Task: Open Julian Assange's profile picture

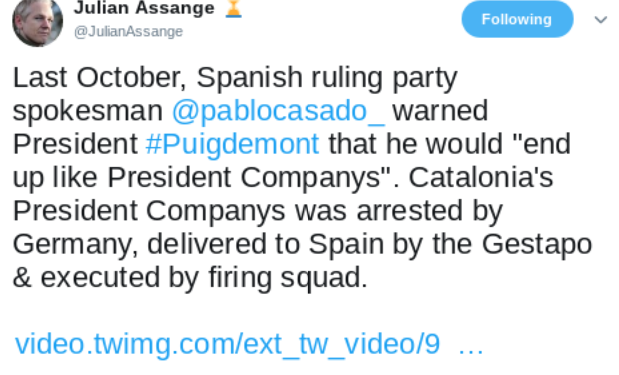Action: [x=38, y=22]
